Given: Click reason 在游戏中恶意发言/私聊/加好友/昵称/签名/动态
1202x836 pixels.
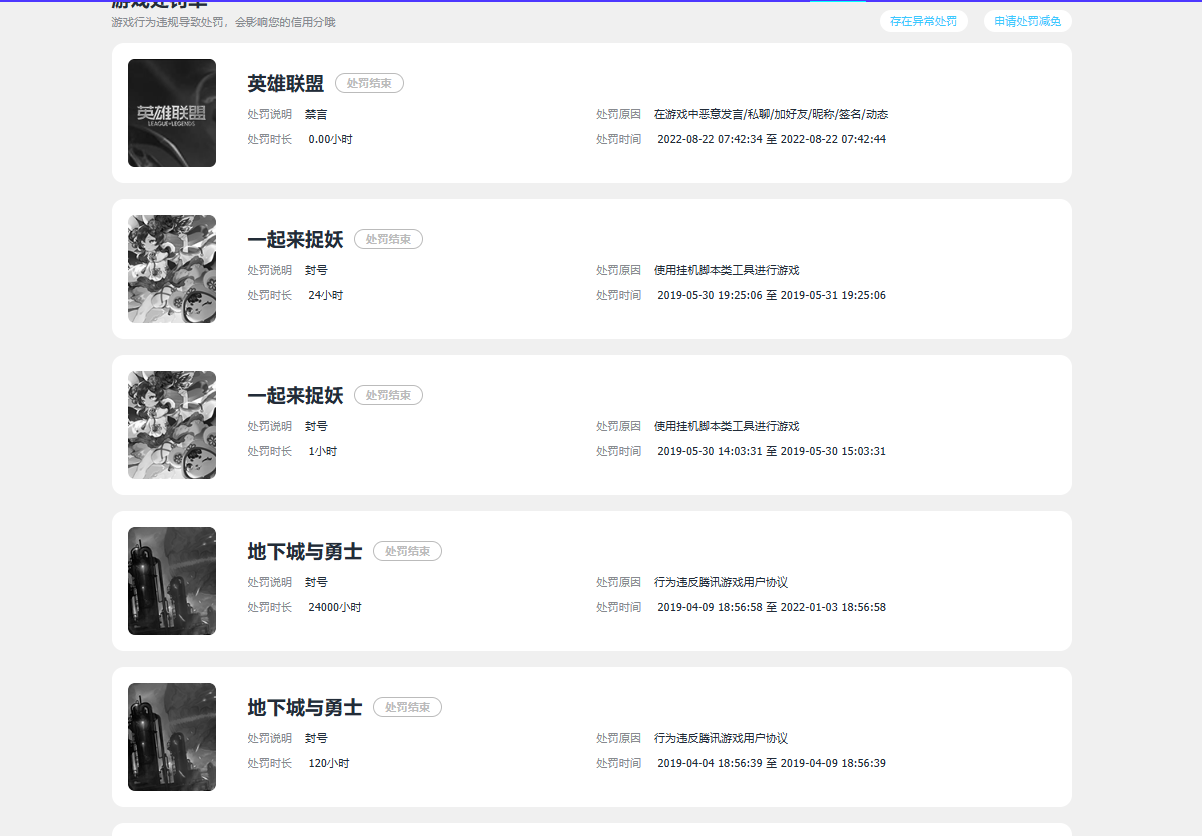Looking at the screenshot, I should click(771, 114).
